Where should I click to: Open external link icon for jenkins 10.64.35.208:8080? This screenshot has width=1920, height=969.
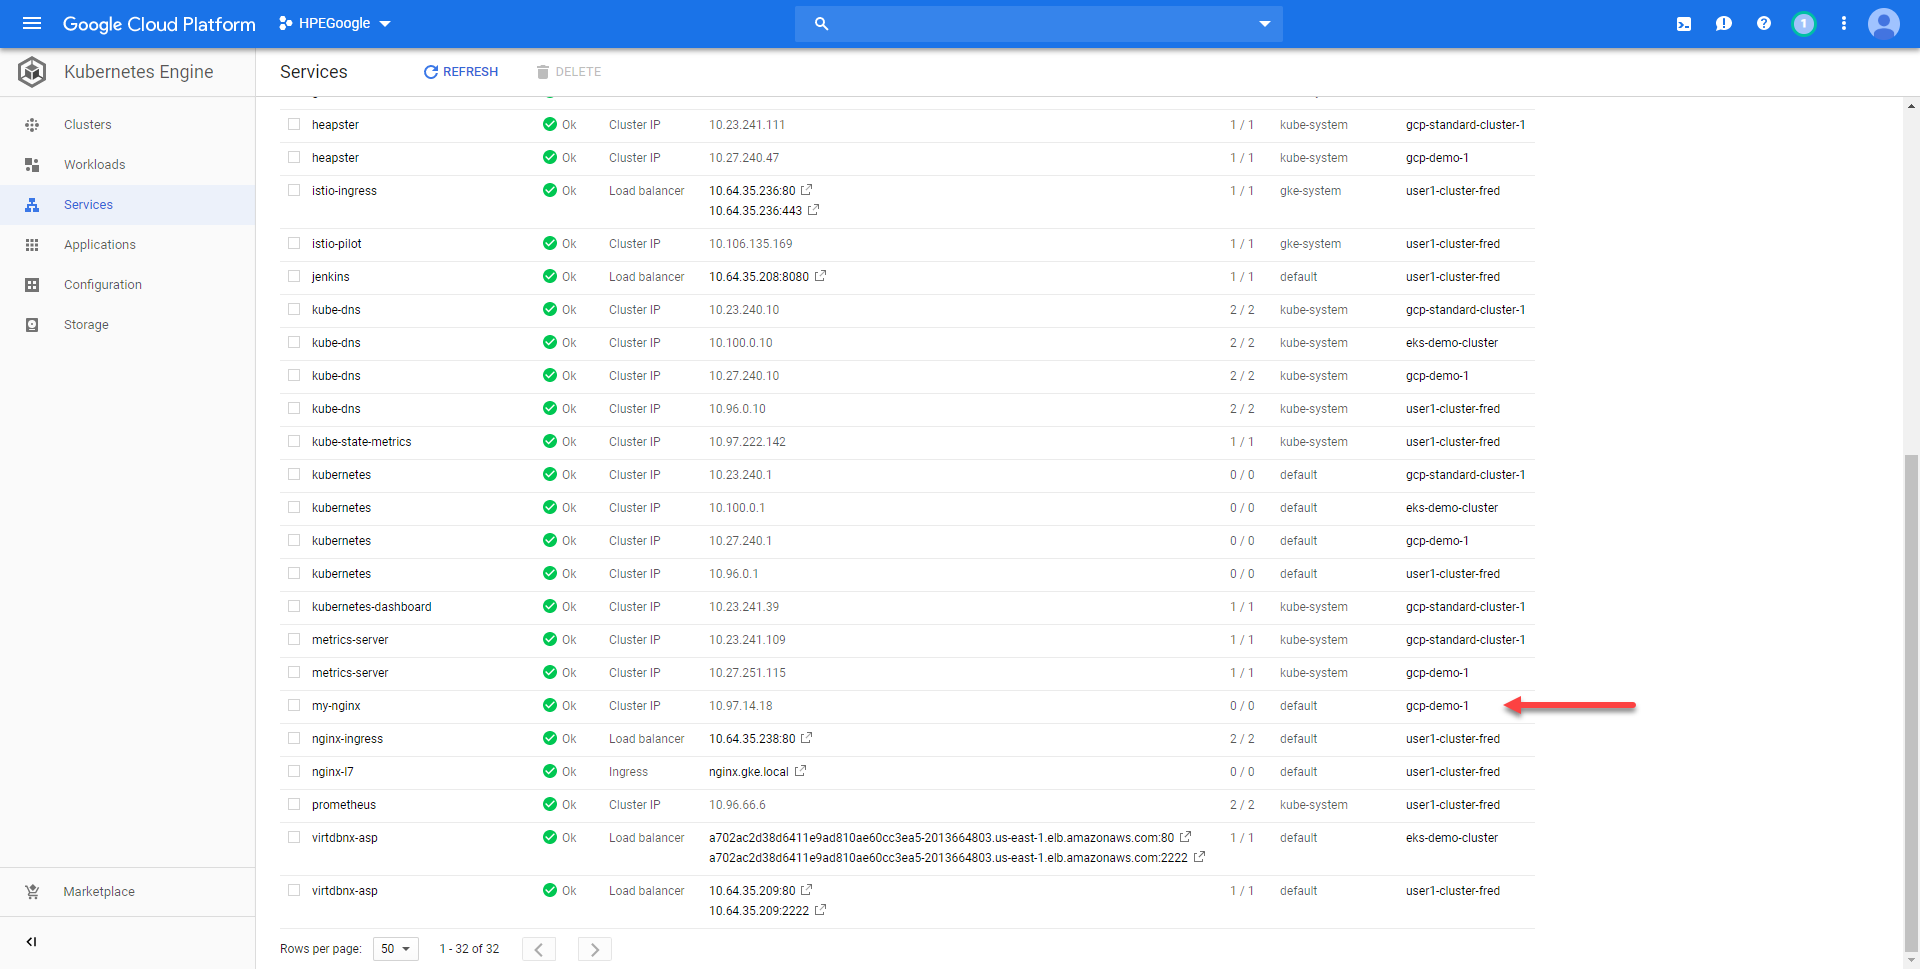click(820, 276)
